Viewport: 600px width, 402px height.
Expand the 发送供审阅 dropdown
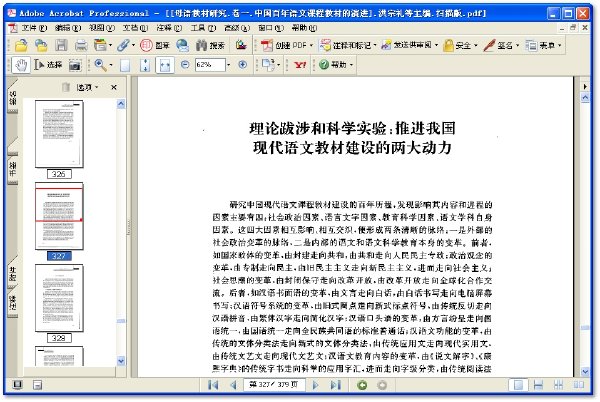pyautogui.click(x=436, y=45)
